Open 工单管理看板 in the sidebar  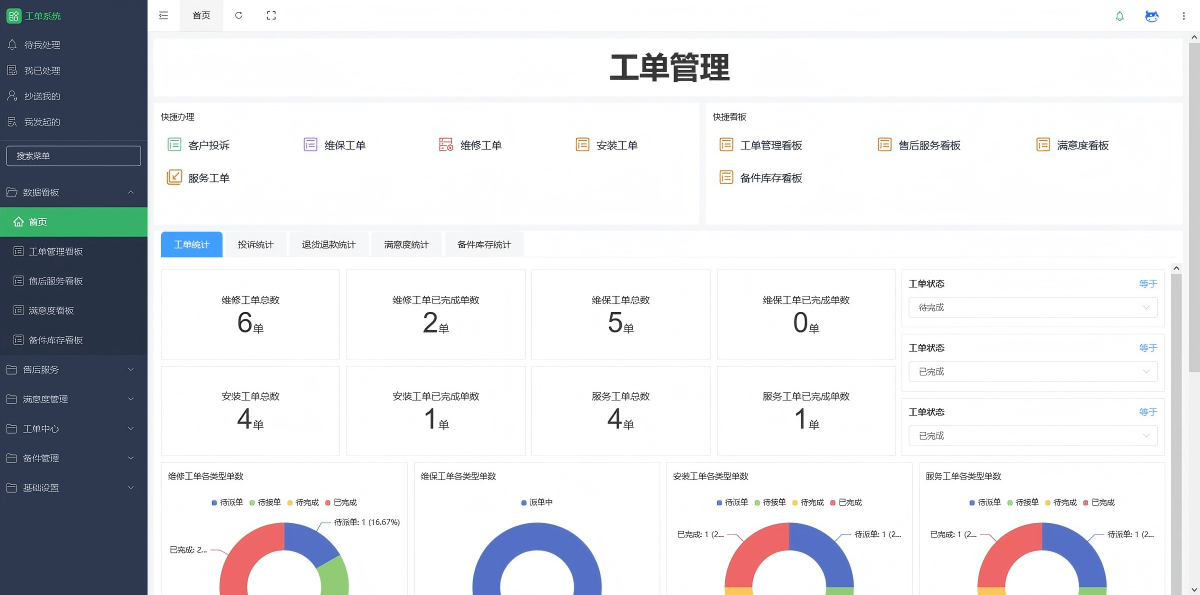pyautogui.click(x=74, y=251)
